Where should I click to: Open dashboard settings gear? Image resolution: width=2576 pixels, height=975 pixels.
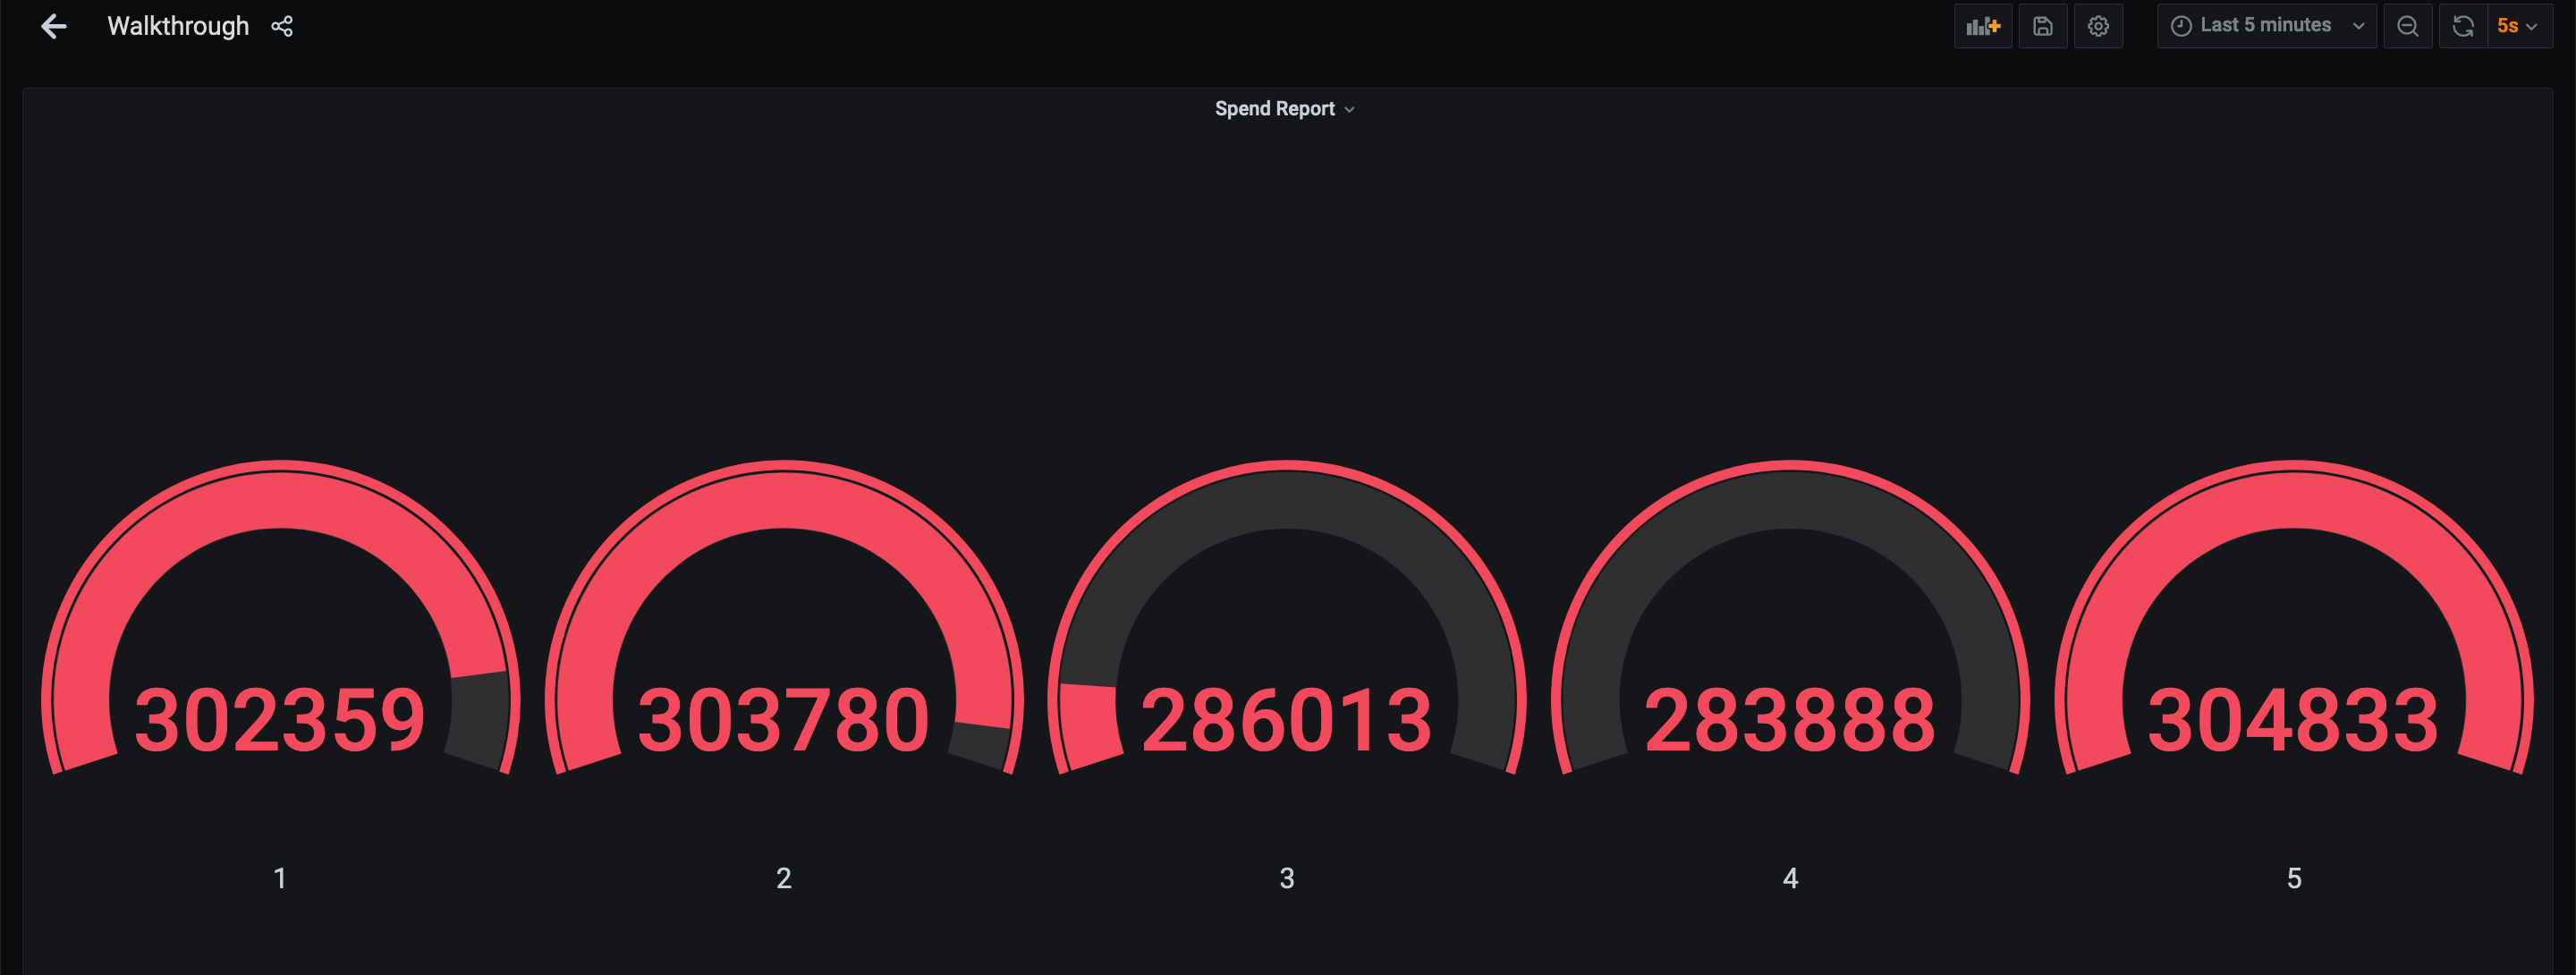[2098, 27]
